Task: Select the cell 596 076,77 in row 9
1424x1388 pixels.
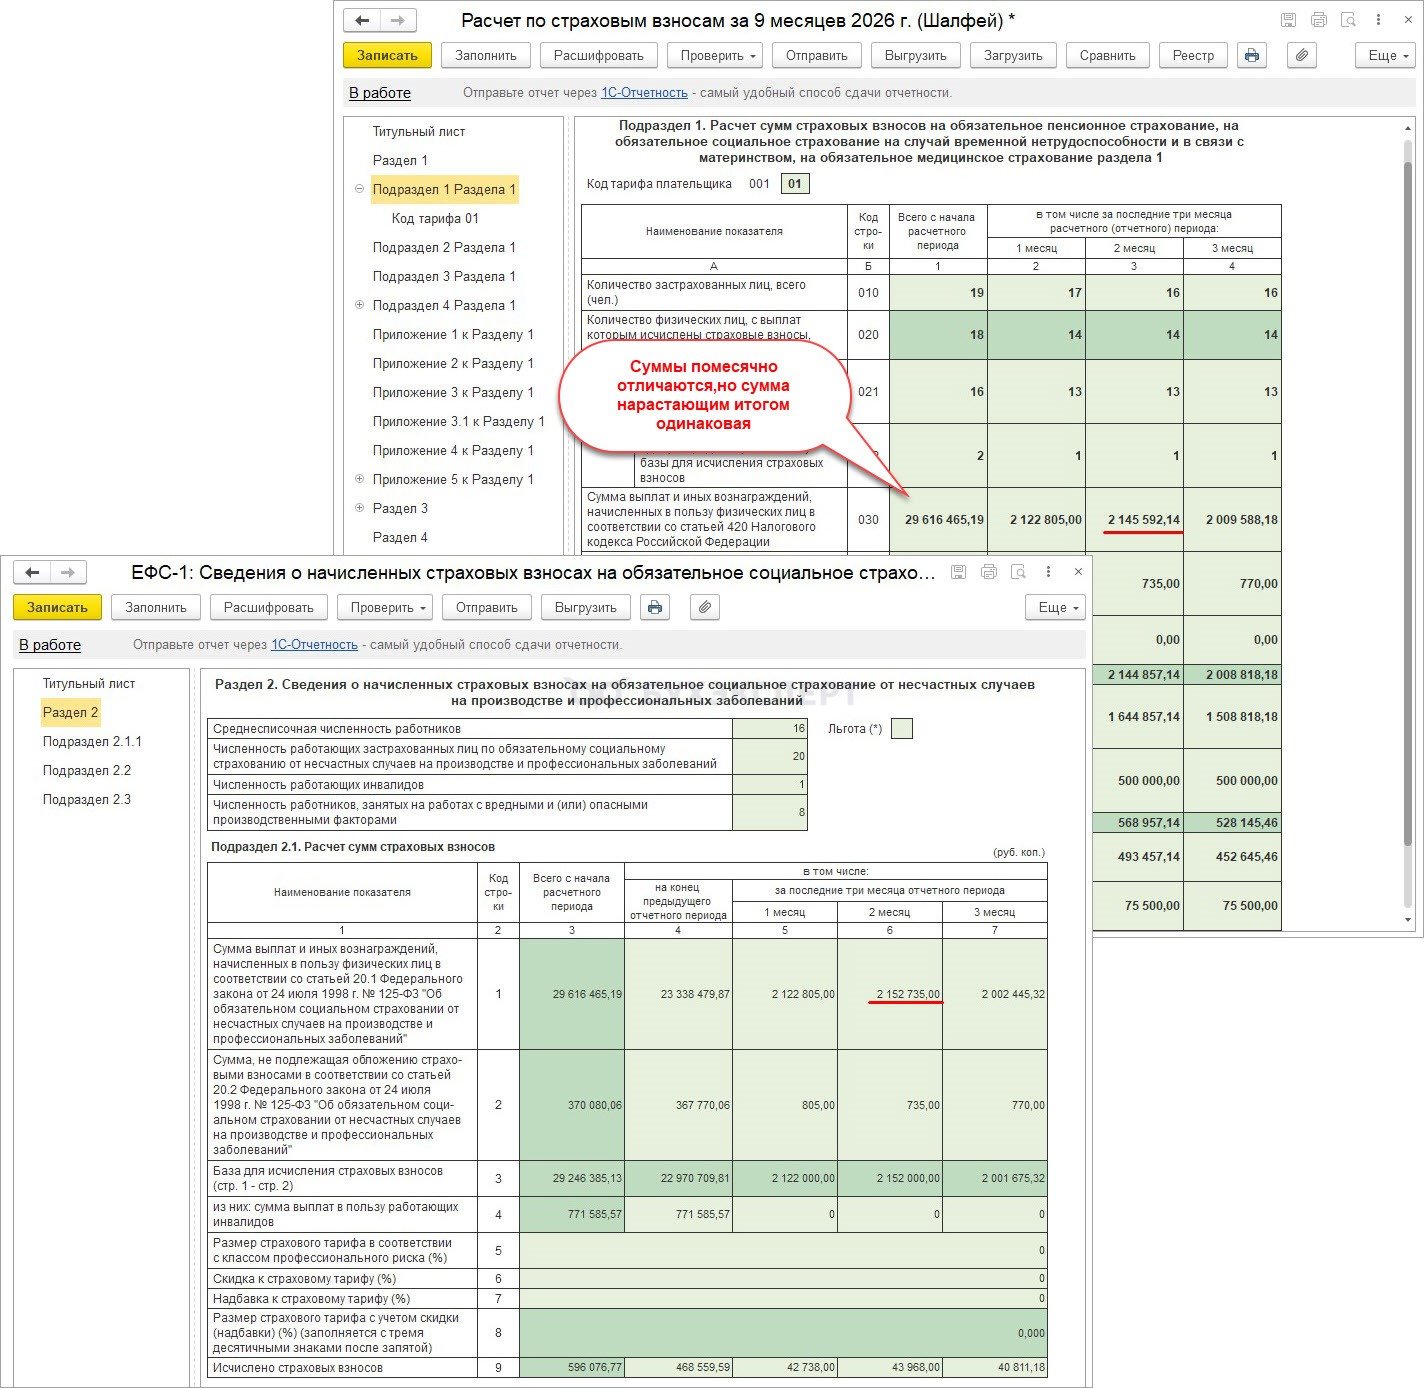Action: (x=572, y=1367)
